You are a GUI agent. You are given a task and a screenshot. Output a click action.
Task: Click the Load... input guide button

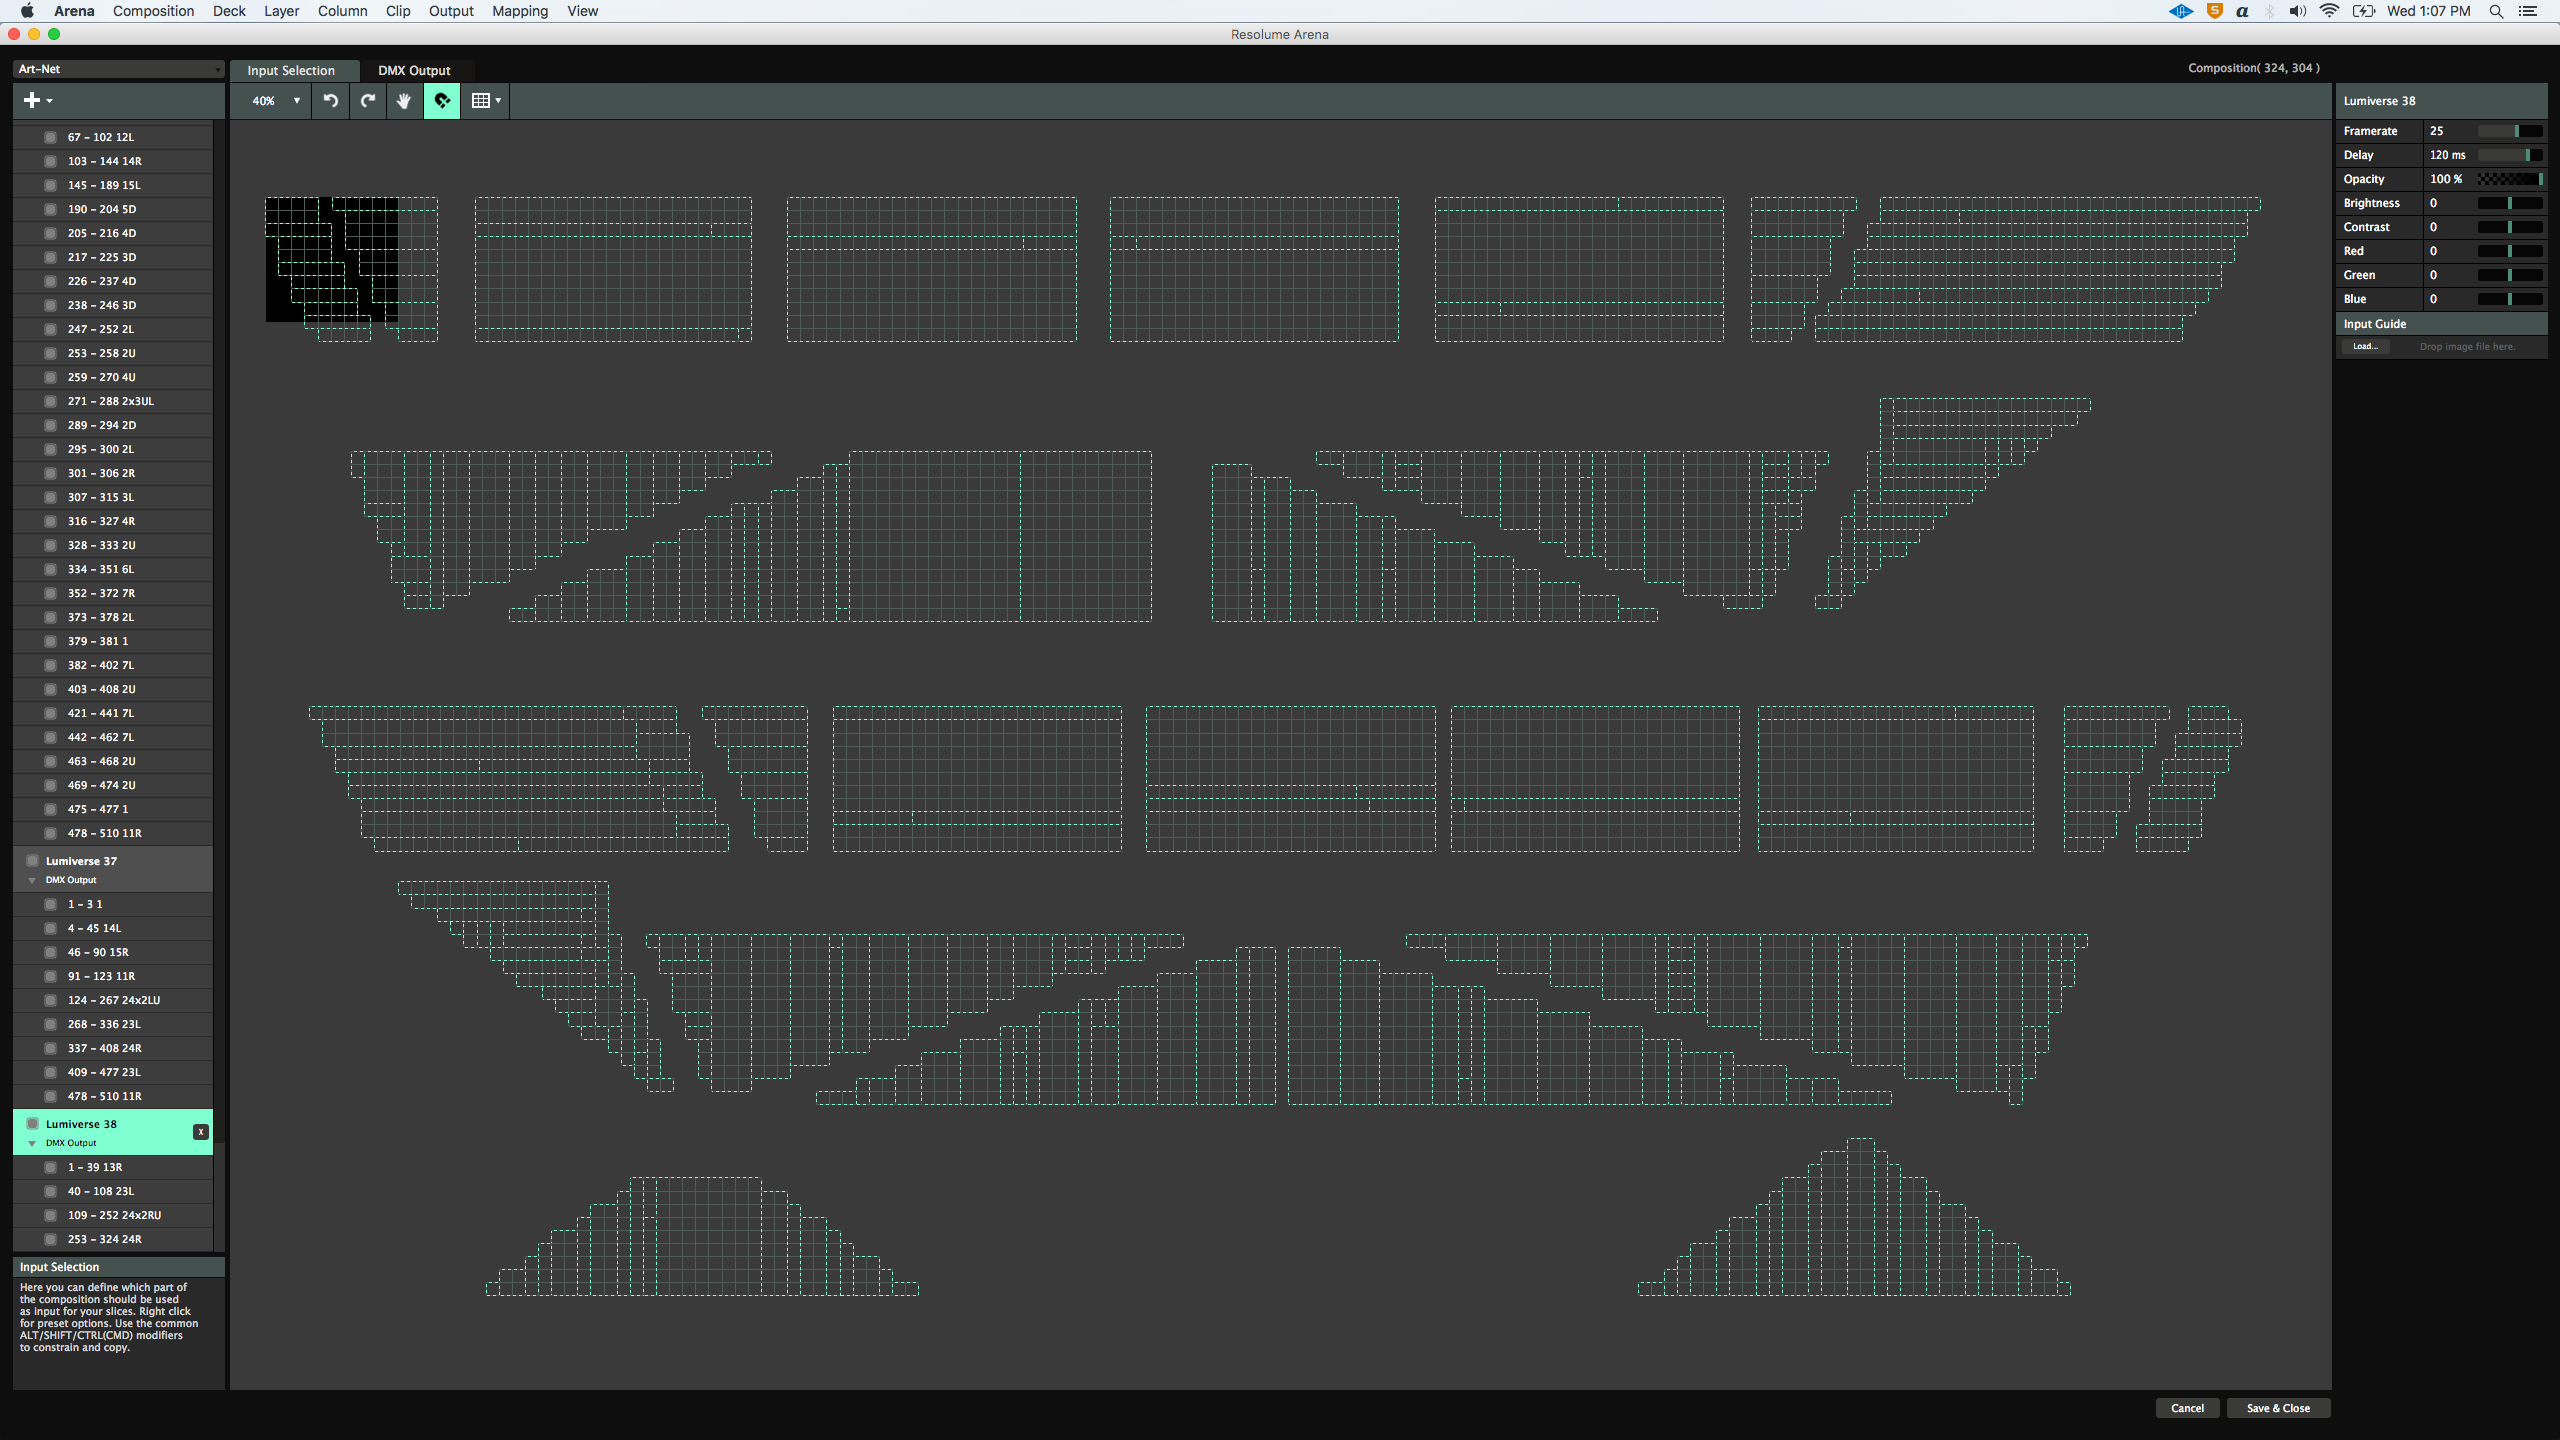click(2365, 347)
